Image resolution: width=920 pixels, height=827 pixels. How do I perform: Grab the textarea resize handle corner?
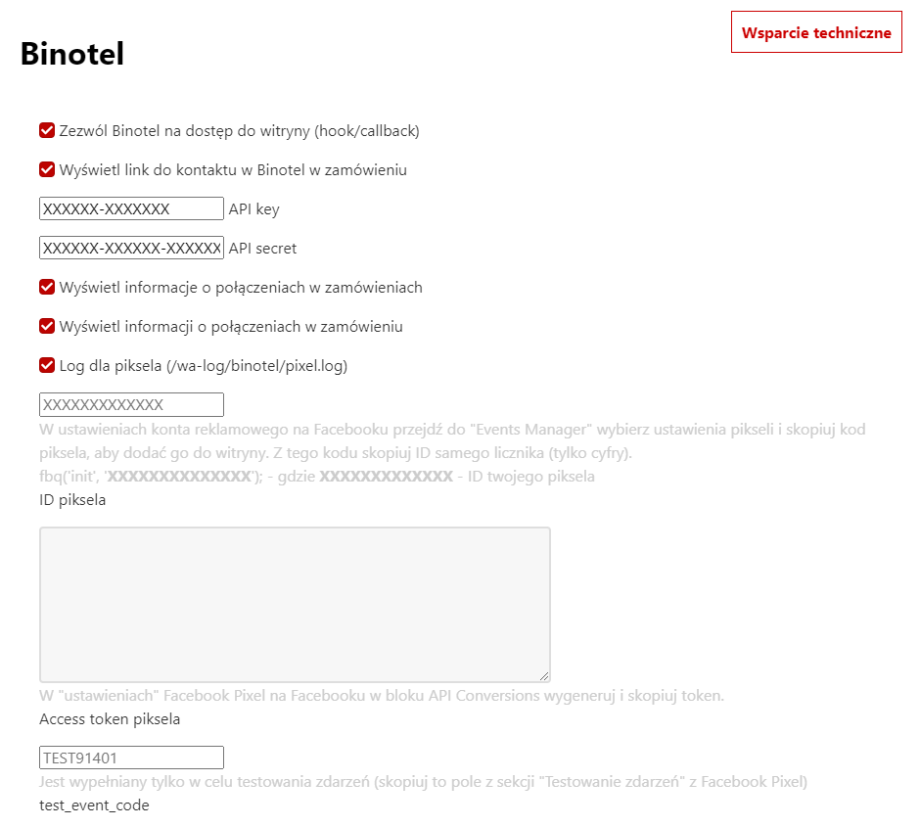click(545, 677)
